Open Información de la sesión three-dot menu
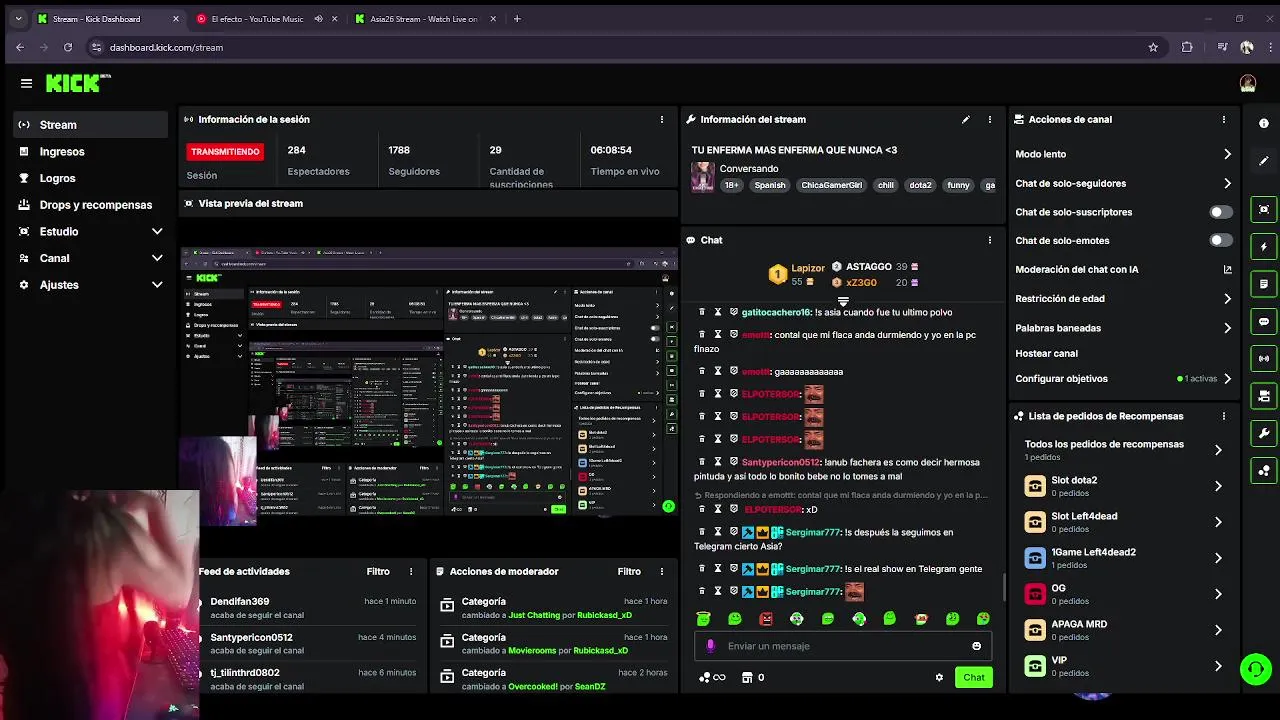Screen dimensions: 1280x720 coord(661,119)
